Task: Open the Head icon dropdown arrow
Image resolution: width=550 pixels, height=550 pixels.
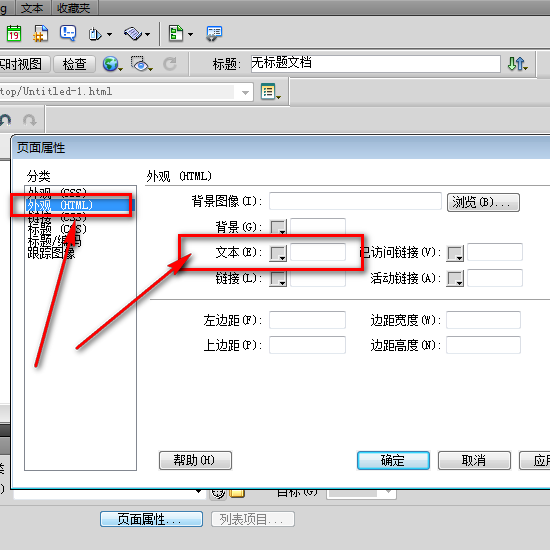Action: 109,34
